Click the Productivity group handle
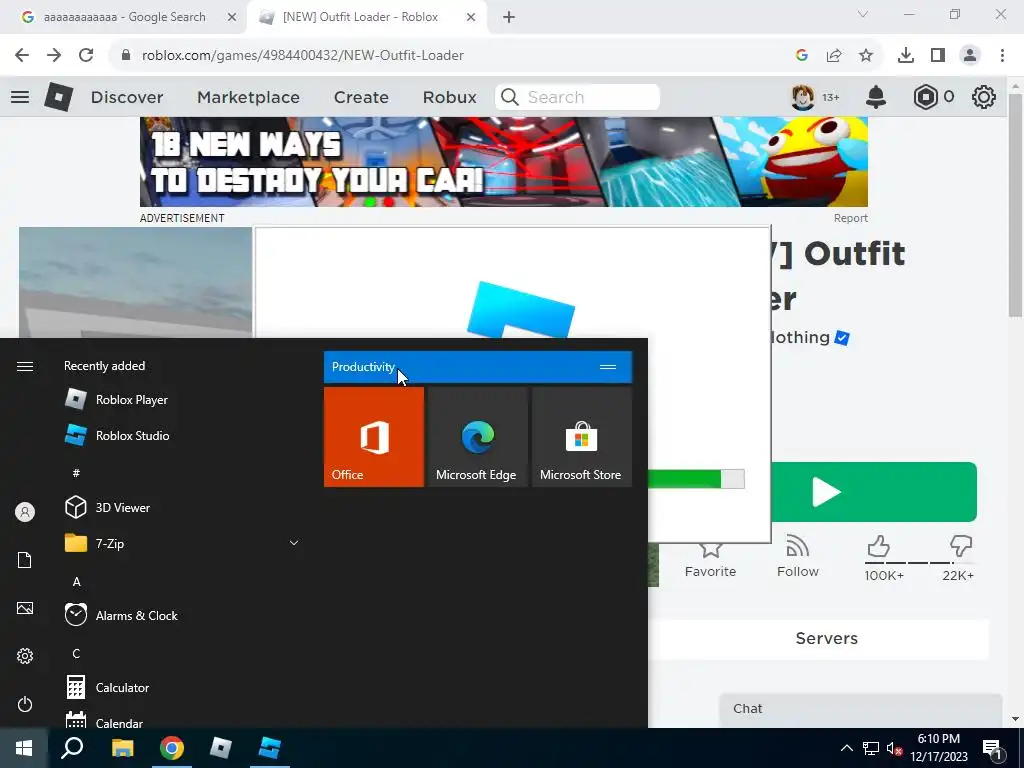Screen dimensions: 1024x768 608,367
